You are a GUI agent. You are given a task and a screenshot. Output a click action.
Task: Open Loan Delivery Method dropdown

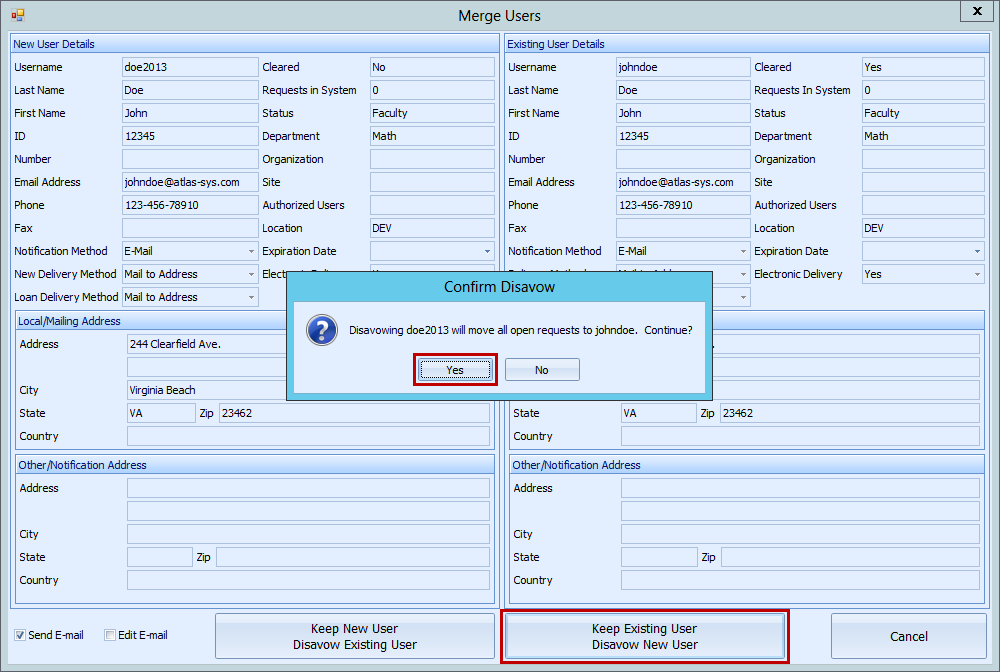pyautogui.click(x=250, y=298)
